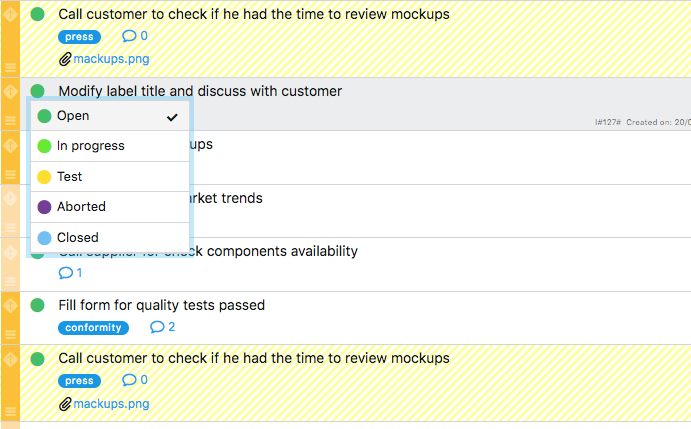The height and width of the screenshot is (429, 691).
Task: Click priority icon of "Modify label title" task
Action: pos(10,91)
